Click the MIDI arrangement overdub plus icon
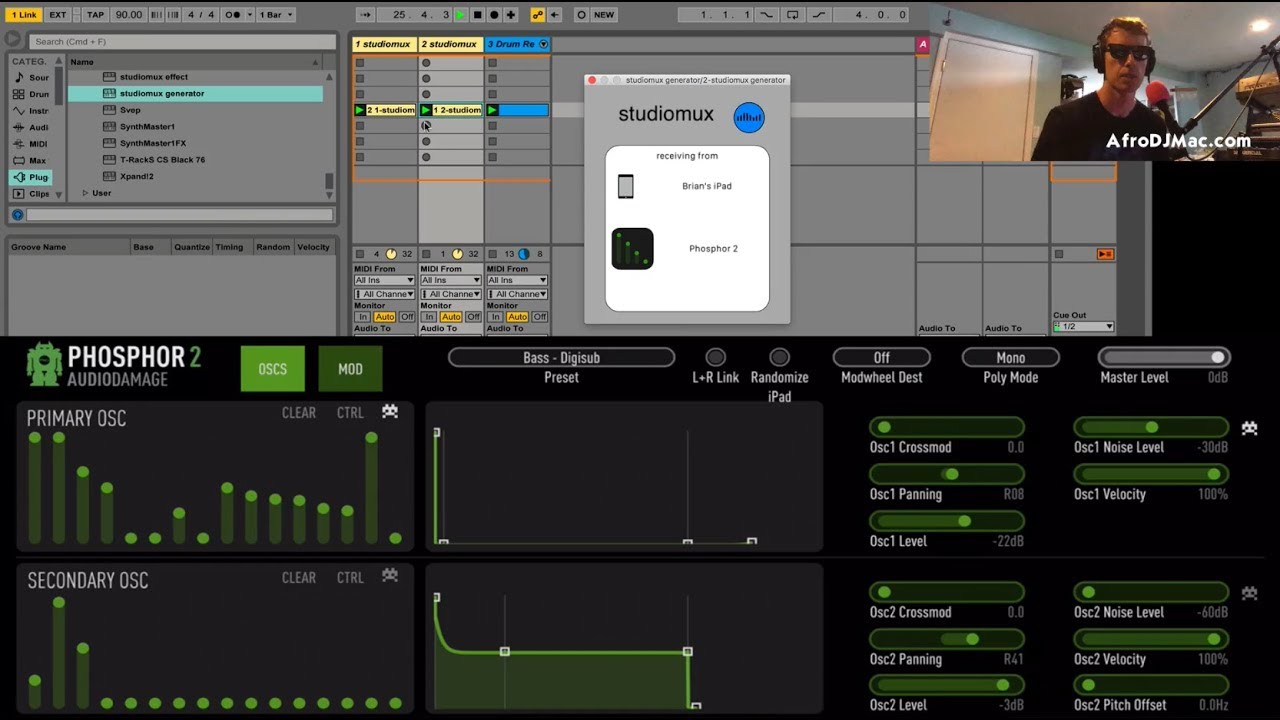This screenshot has width=1280, height=720. point(511,15)
